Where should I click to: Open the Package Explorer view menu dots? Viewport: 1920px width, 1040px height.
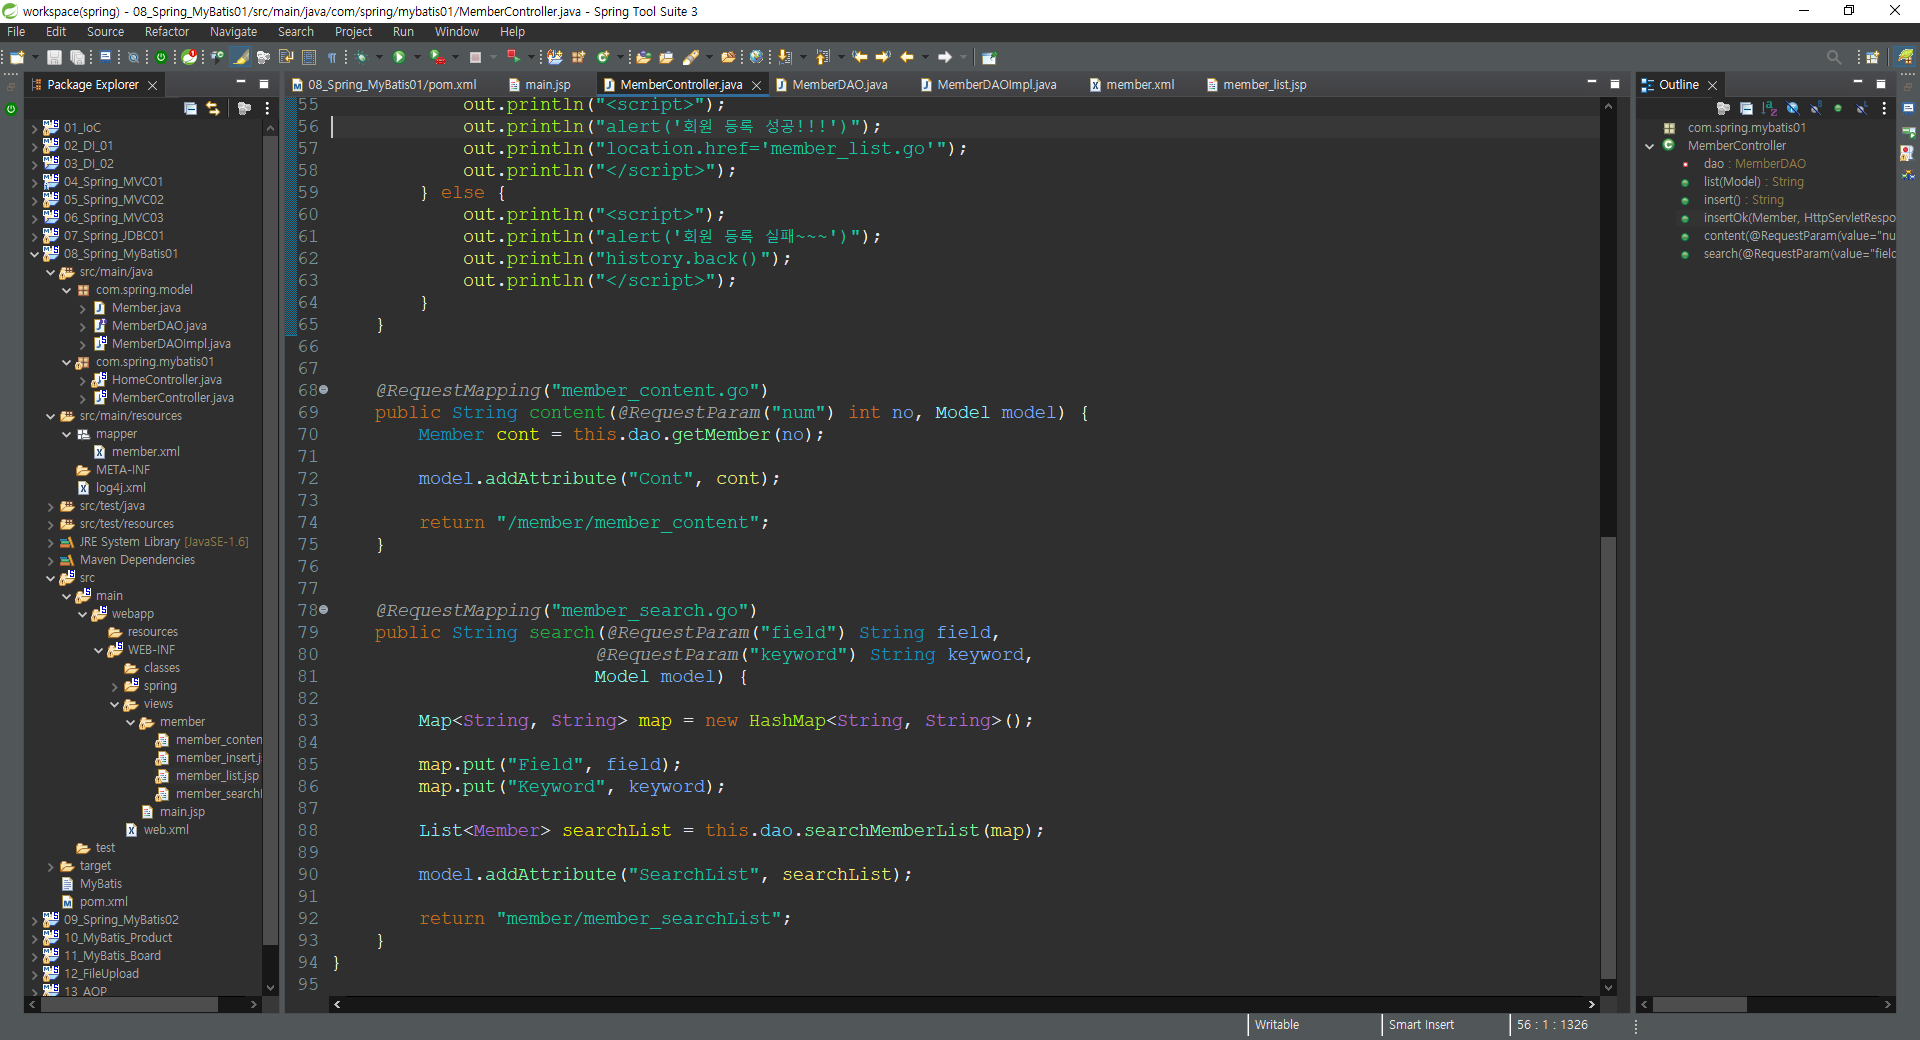tap(267, 108)
